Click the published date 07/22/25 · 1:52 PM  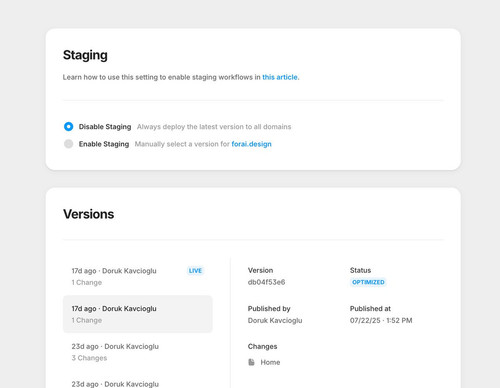pyautogui.click(x=381, y=320)
